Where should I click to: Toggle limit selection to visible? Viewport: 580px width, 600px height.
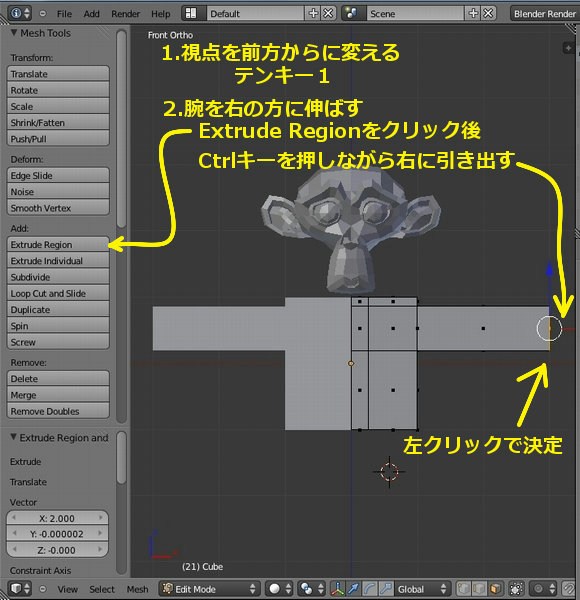coord(516,589)
